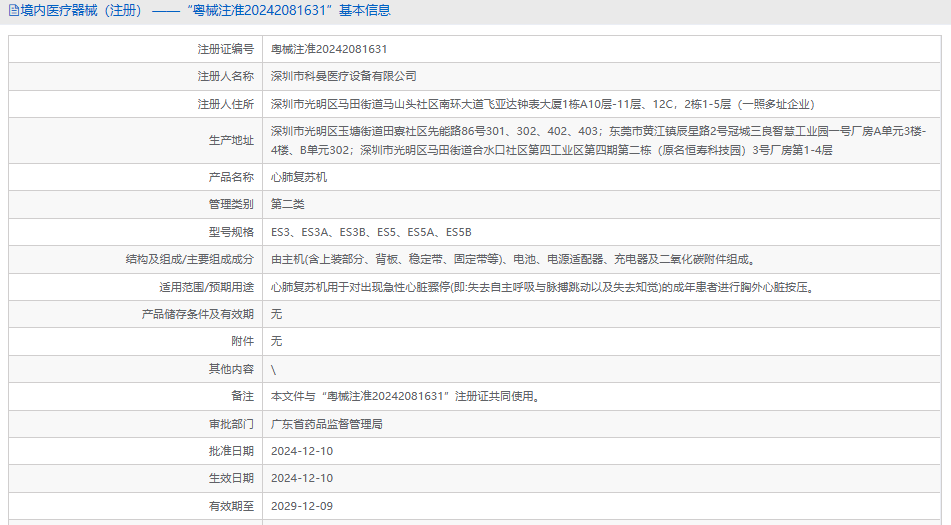Select the 2024-12-10 value in 批准日期 row
The width and height of the screenshot is (951, 525).
(302, 451)
